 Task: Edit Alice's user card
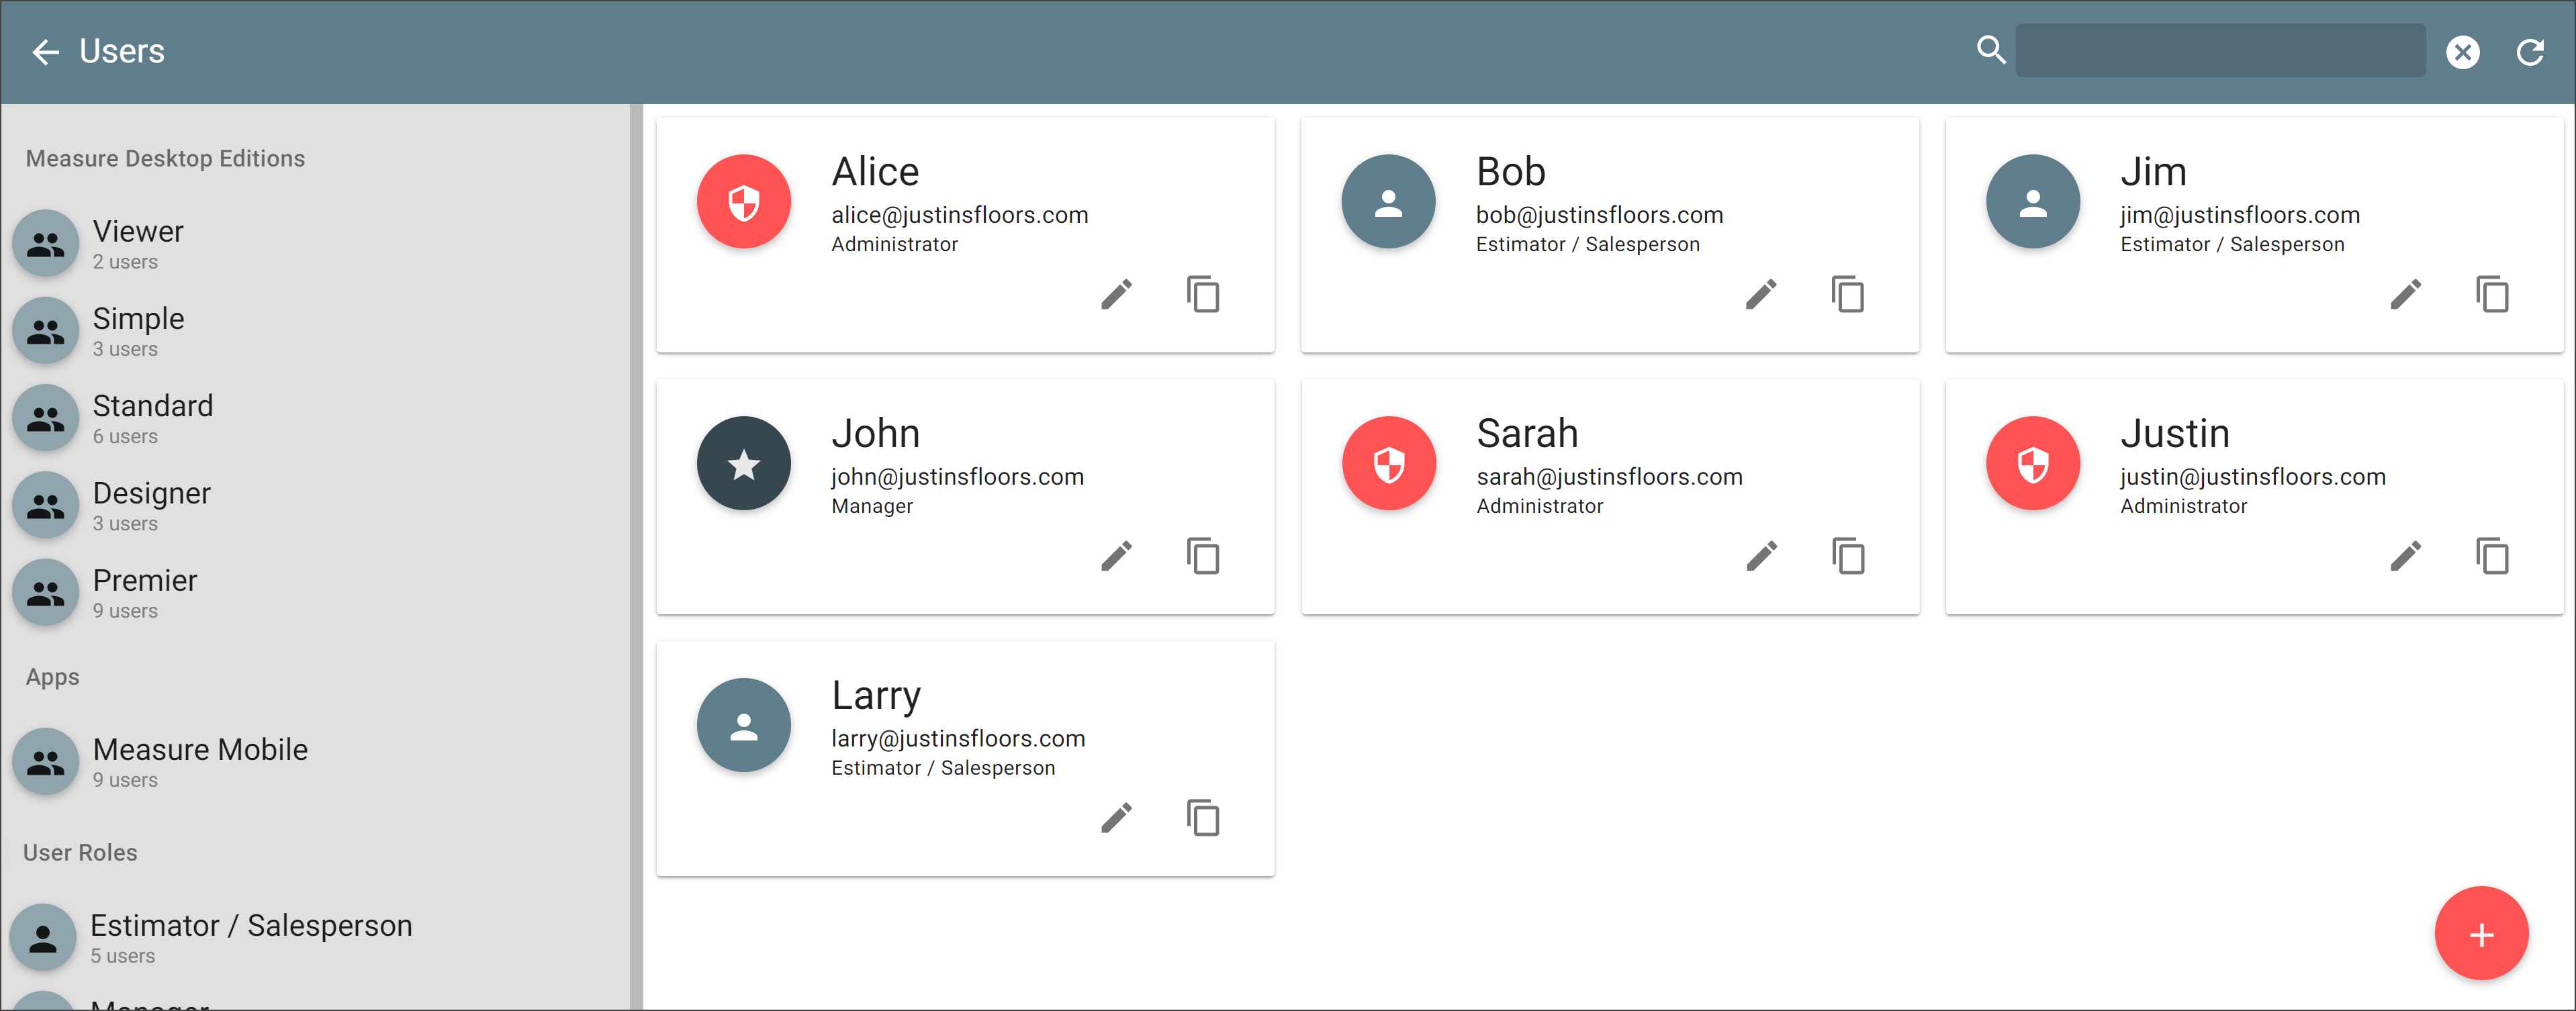(1117, 295)
